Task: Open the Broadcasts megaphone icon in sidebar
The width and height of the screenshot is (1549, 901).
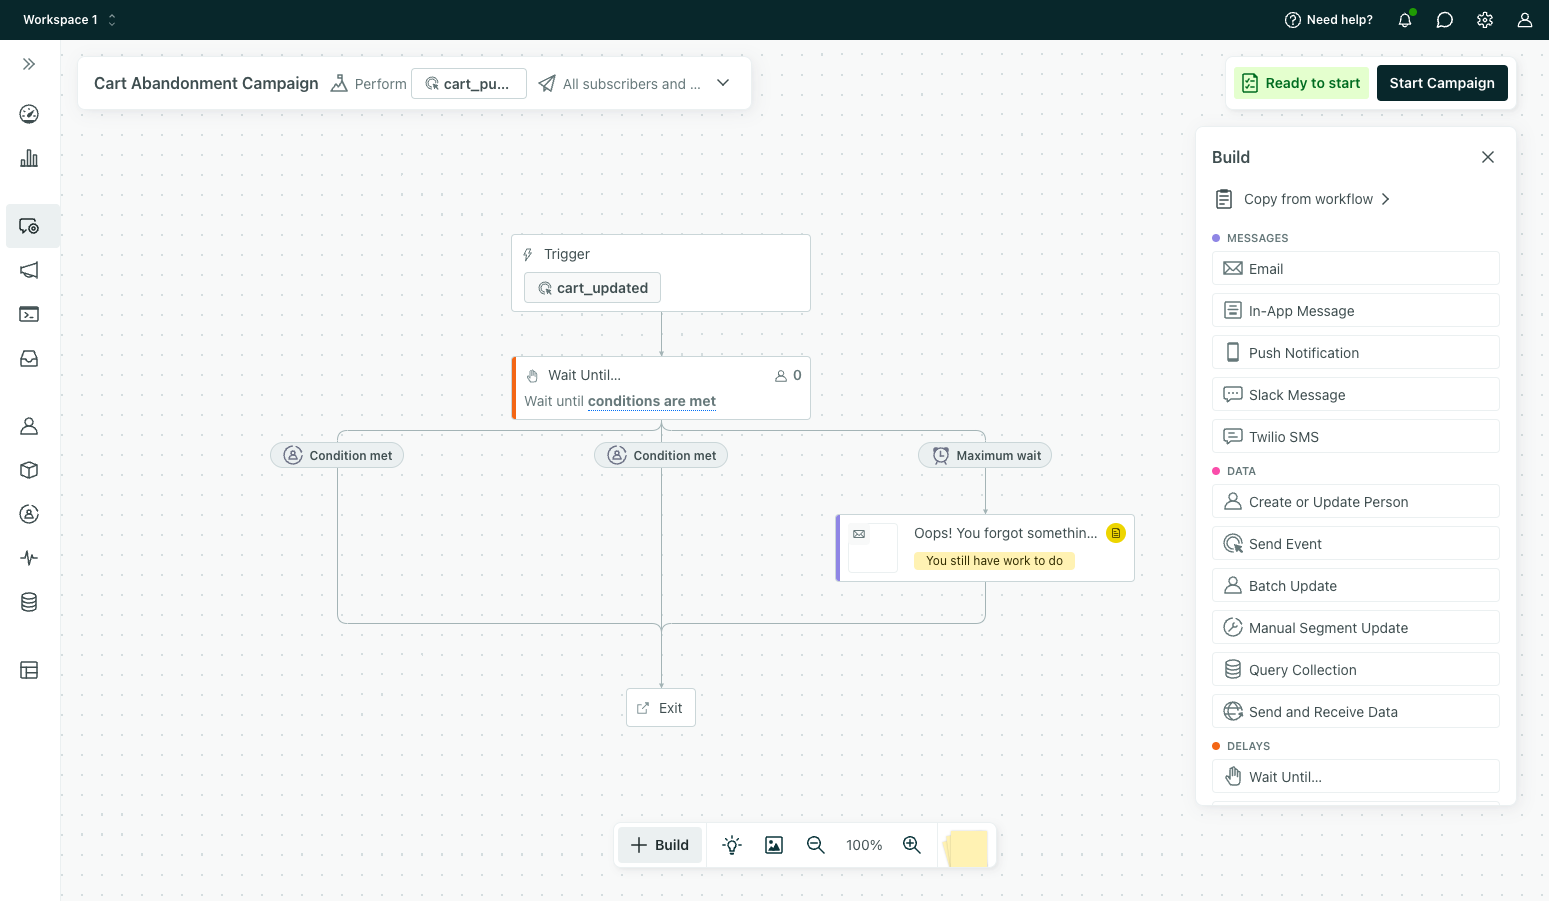Action: [29, 270]
